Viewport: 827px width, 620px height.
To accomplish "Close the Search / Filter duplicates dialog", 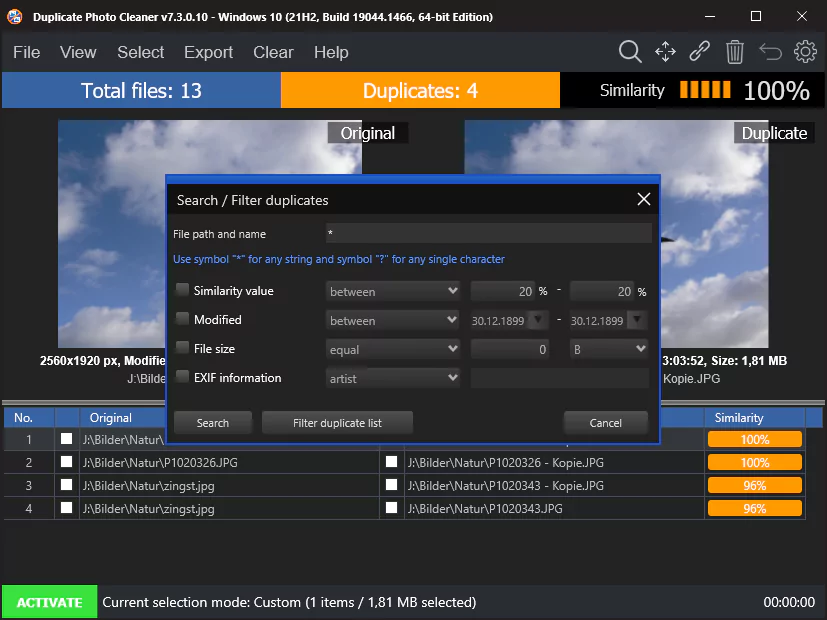I will click(643, 199).
